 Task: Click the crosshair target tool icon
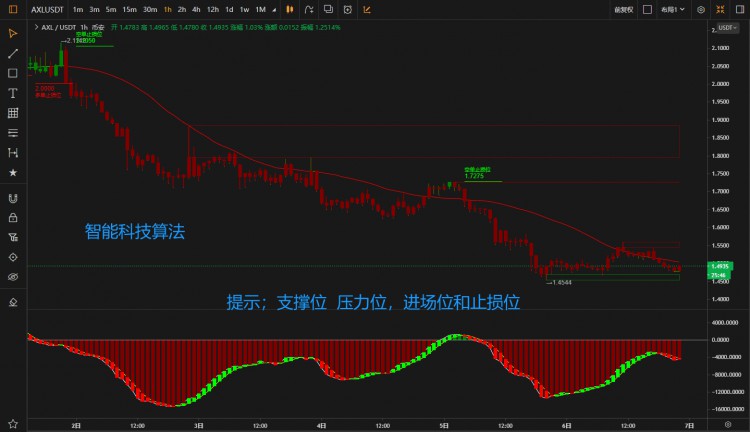(x=13, y=257)
